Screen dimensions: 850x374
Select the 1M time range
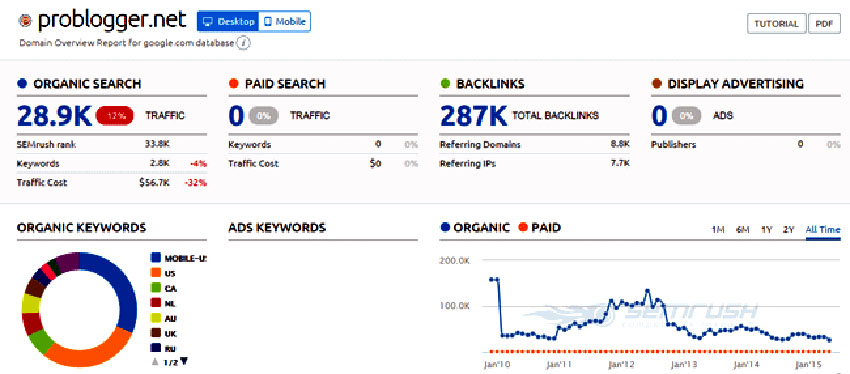pos(718,229)
